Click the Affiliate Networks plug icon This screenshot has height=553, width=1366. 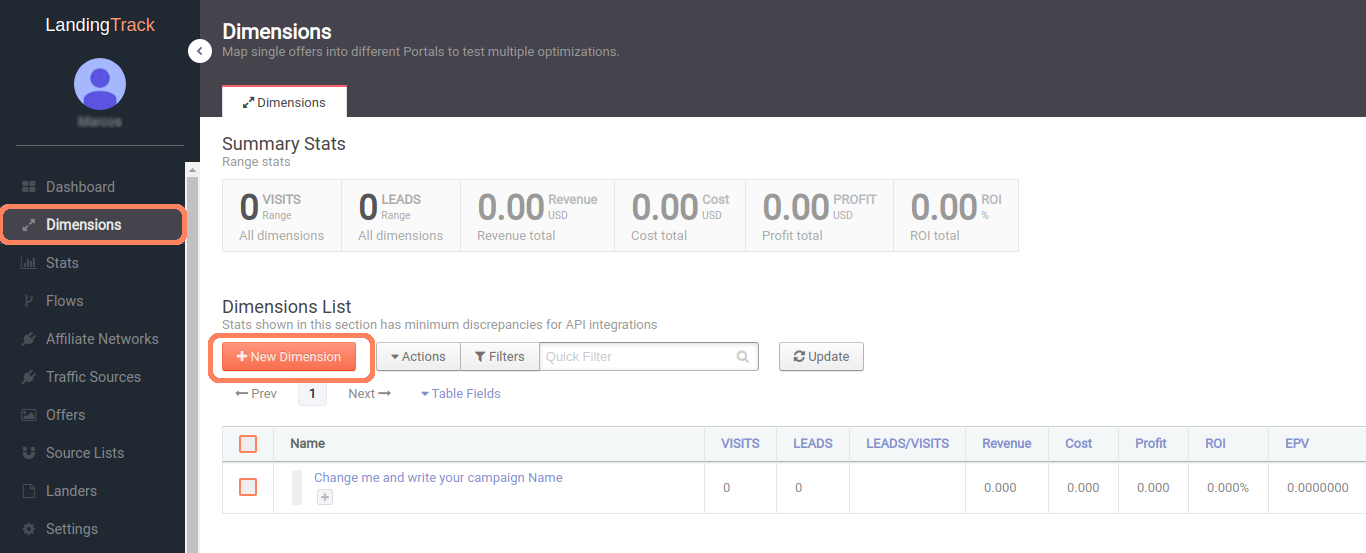28,339
